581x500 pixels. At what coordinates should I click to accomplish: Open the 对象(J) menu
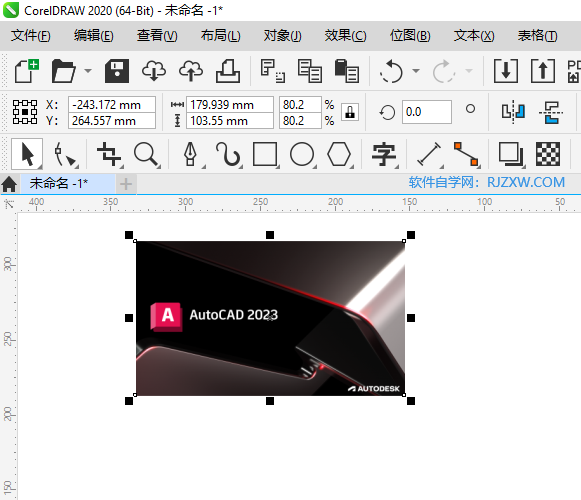click(x=282, y=36)
